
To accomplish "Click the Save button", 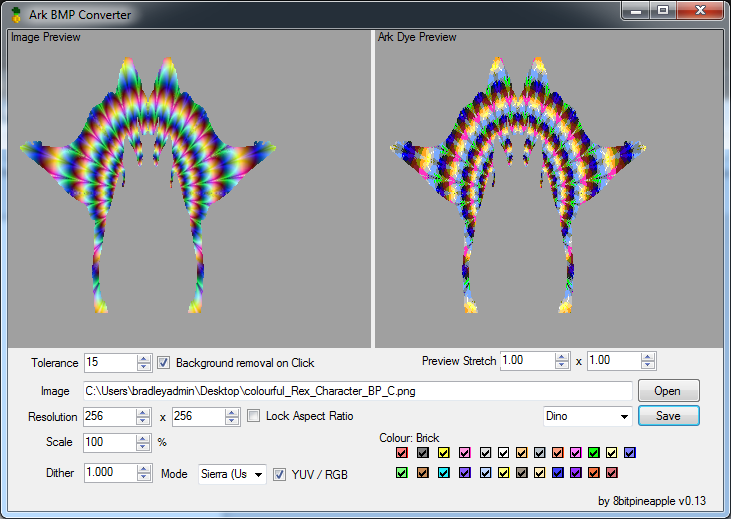I will tap(669, 415).
